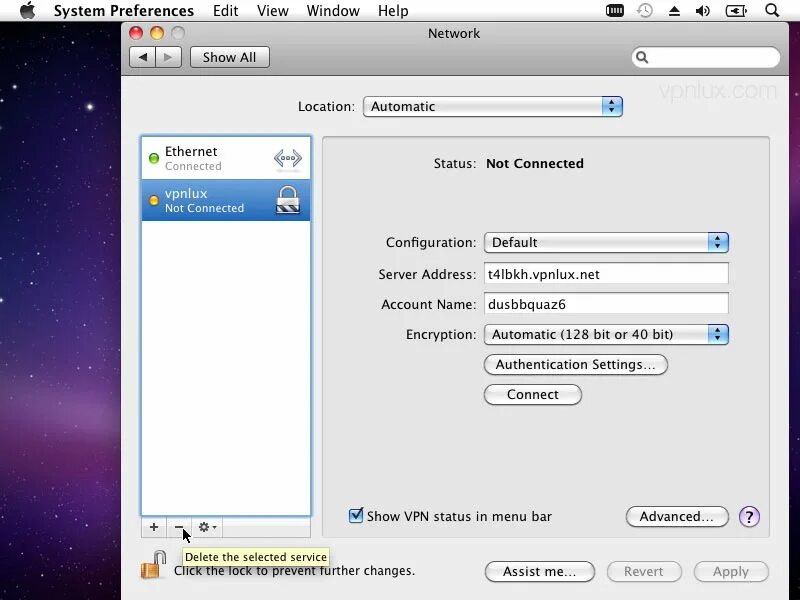Click the vpnlux padlock icon in the list

288,199
